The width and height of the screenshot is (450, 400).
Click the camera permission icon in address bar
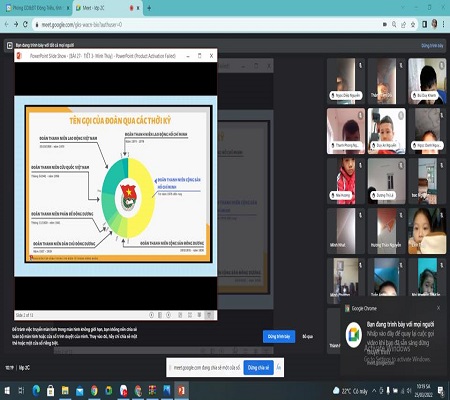point(385,24)
